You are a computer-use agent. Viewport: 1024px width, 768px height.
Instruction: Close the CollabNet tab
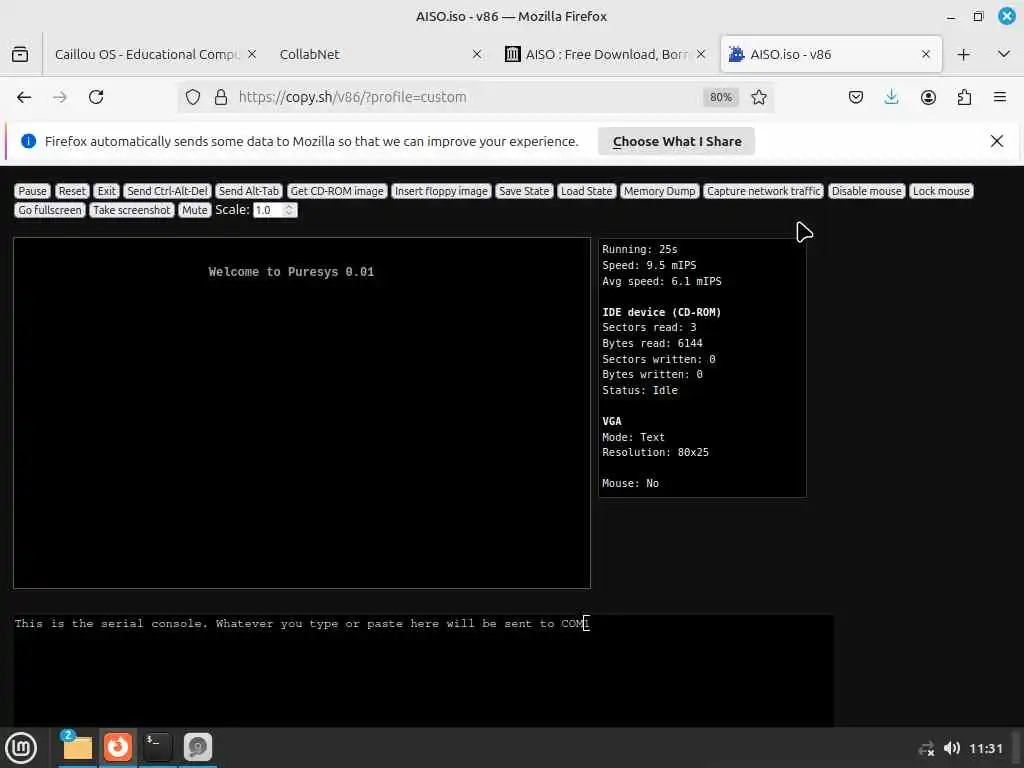[x=477, y=54]
